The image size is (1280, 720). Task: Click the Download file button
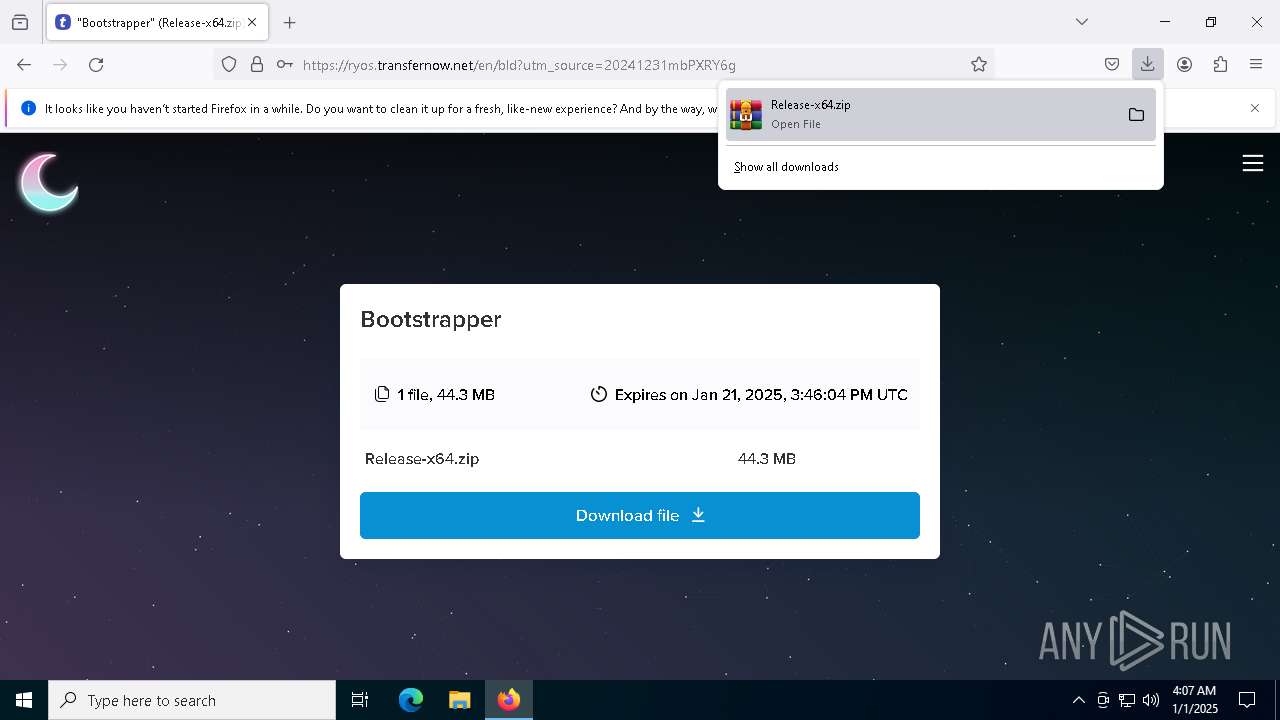pos(640,515)
